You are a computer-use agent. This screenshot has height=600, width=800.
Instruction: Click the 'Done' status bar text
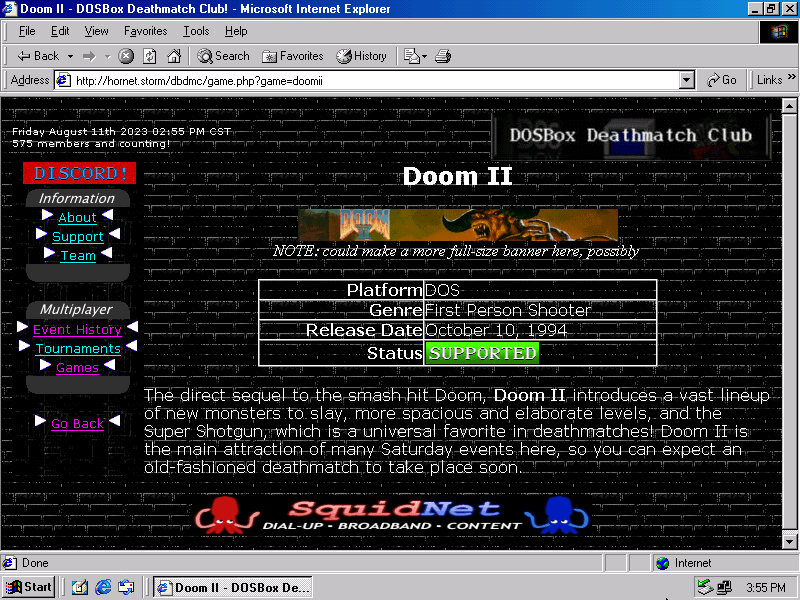click(35, 563)
